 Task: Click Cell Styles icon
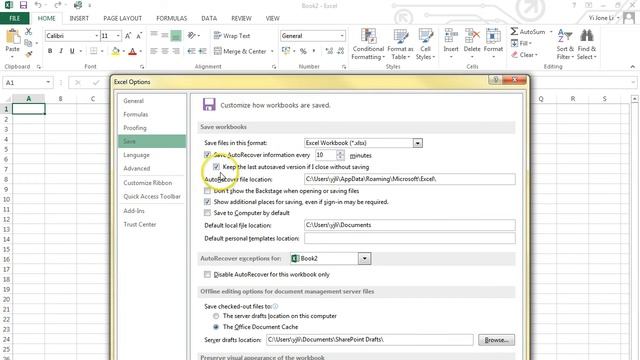point(425,37)
